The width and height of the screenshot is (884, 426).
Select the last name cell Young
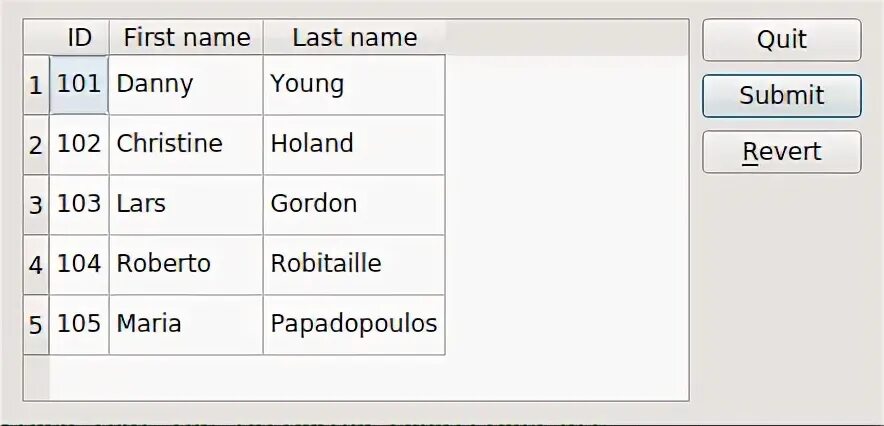[354, 84]
